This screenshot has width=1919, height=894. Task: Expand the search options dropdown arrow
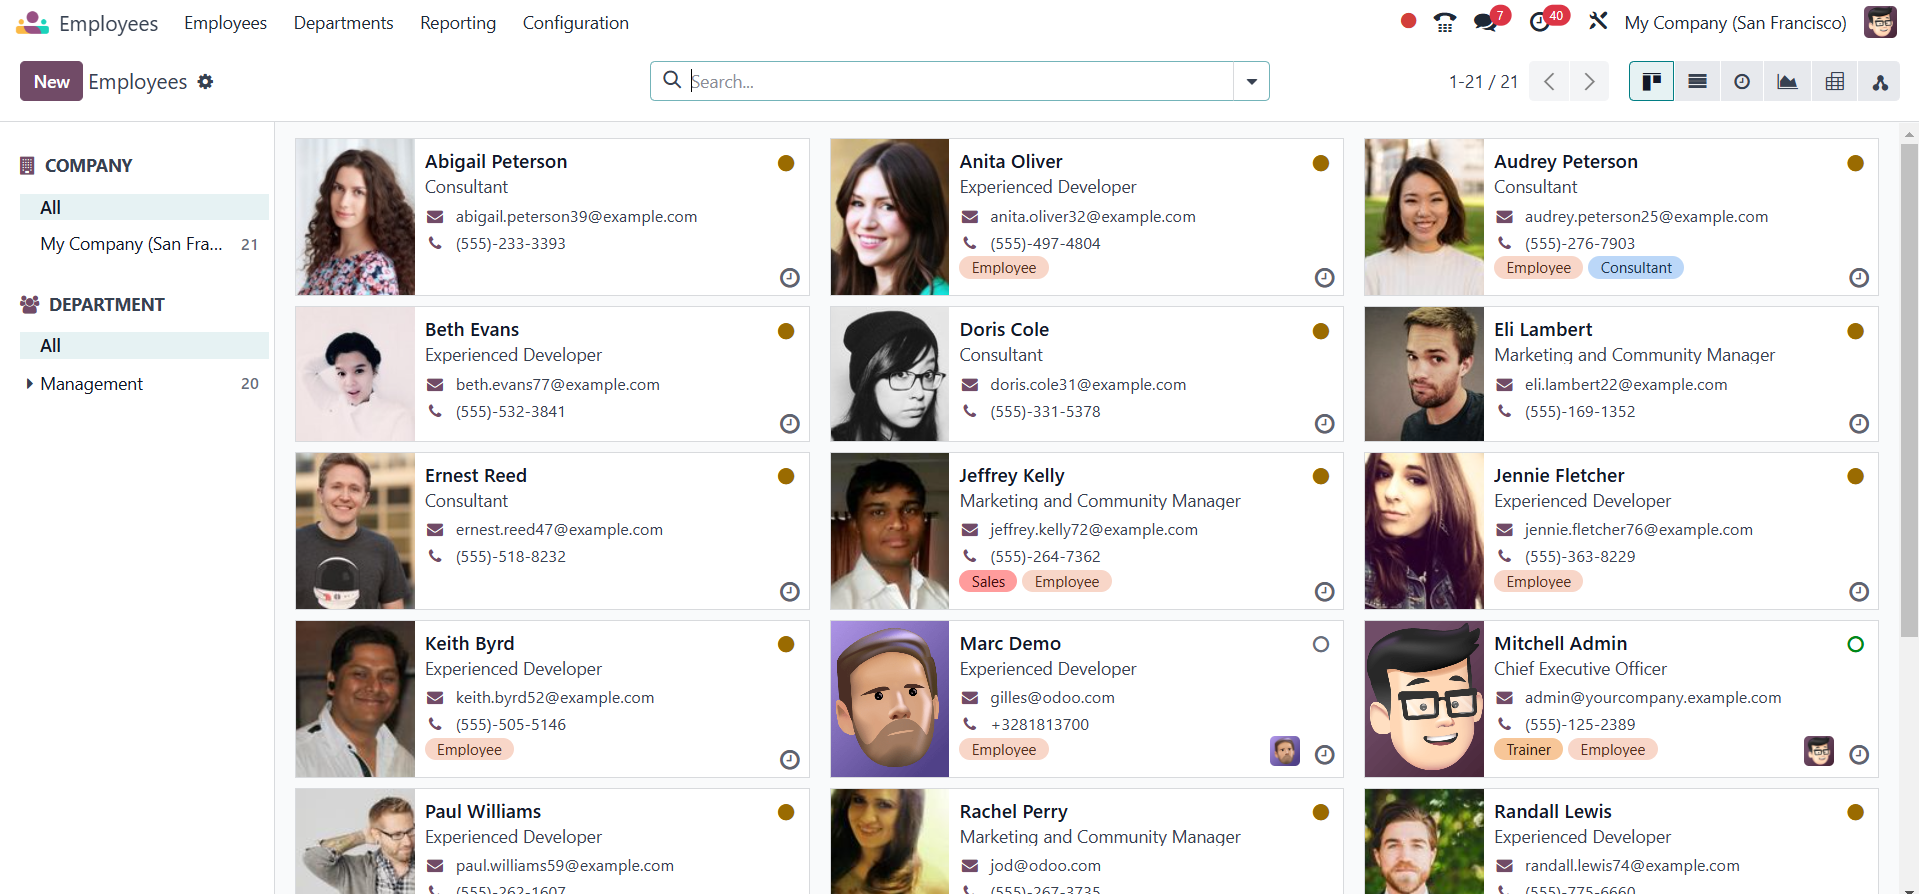click(1251, 81)
